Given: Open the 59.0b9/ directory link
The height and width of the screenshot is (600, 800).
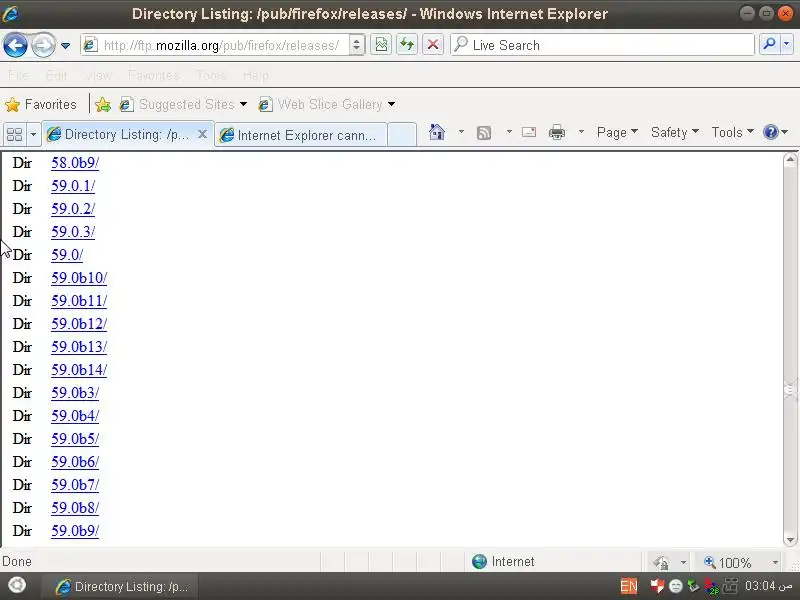Looking at the screenshot, I should click(x=75, y=531).
